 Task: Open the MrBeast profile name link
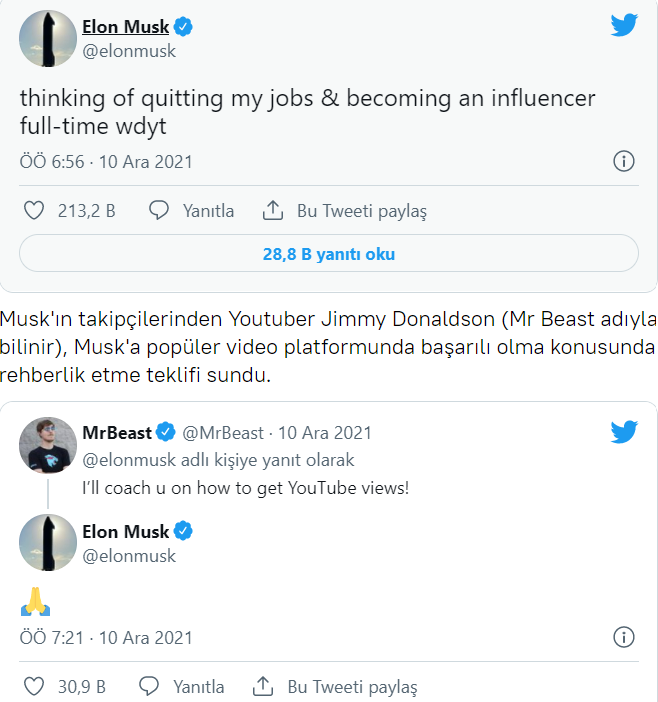pos(117,433)
